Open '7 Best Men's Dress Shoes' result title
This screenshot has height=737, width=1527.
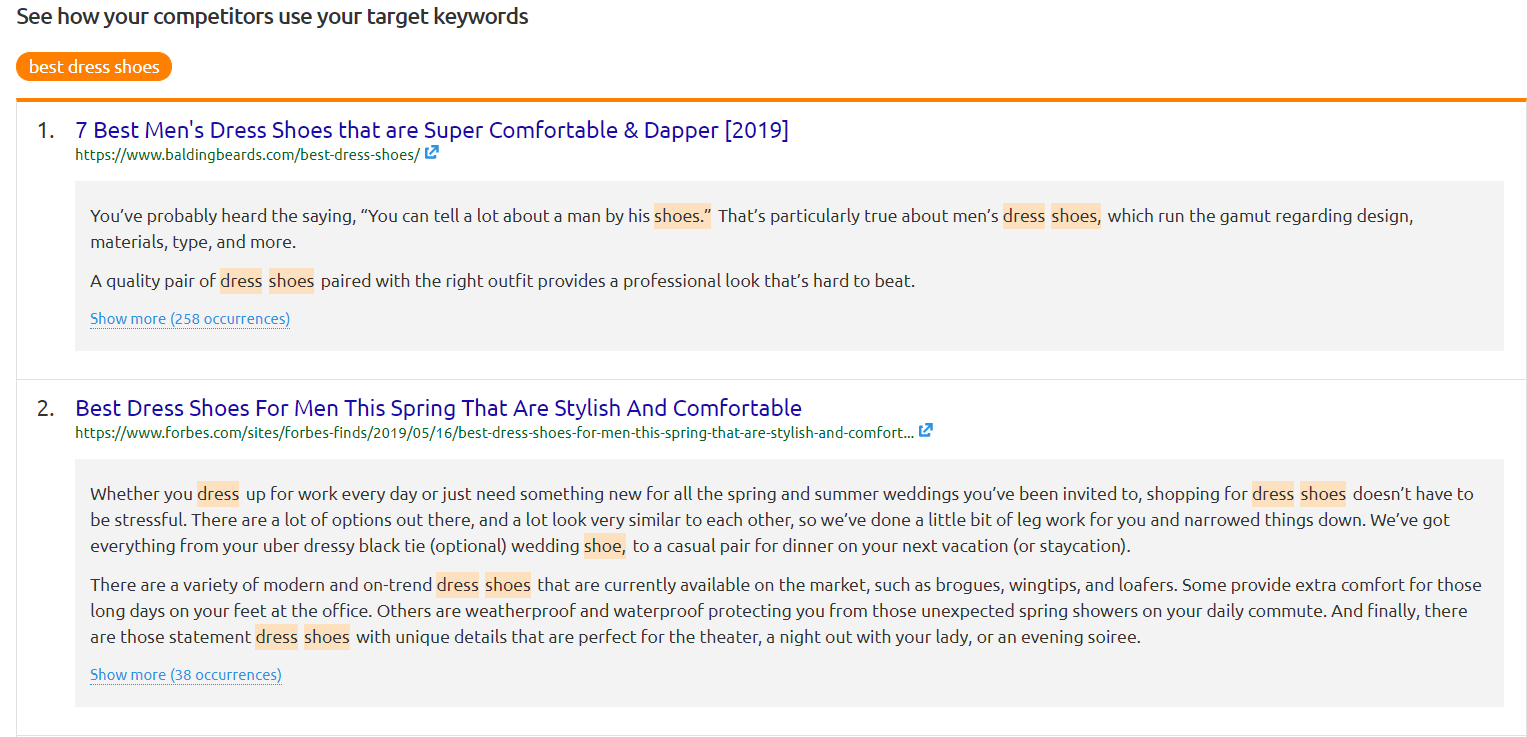[x=432, y=130]
